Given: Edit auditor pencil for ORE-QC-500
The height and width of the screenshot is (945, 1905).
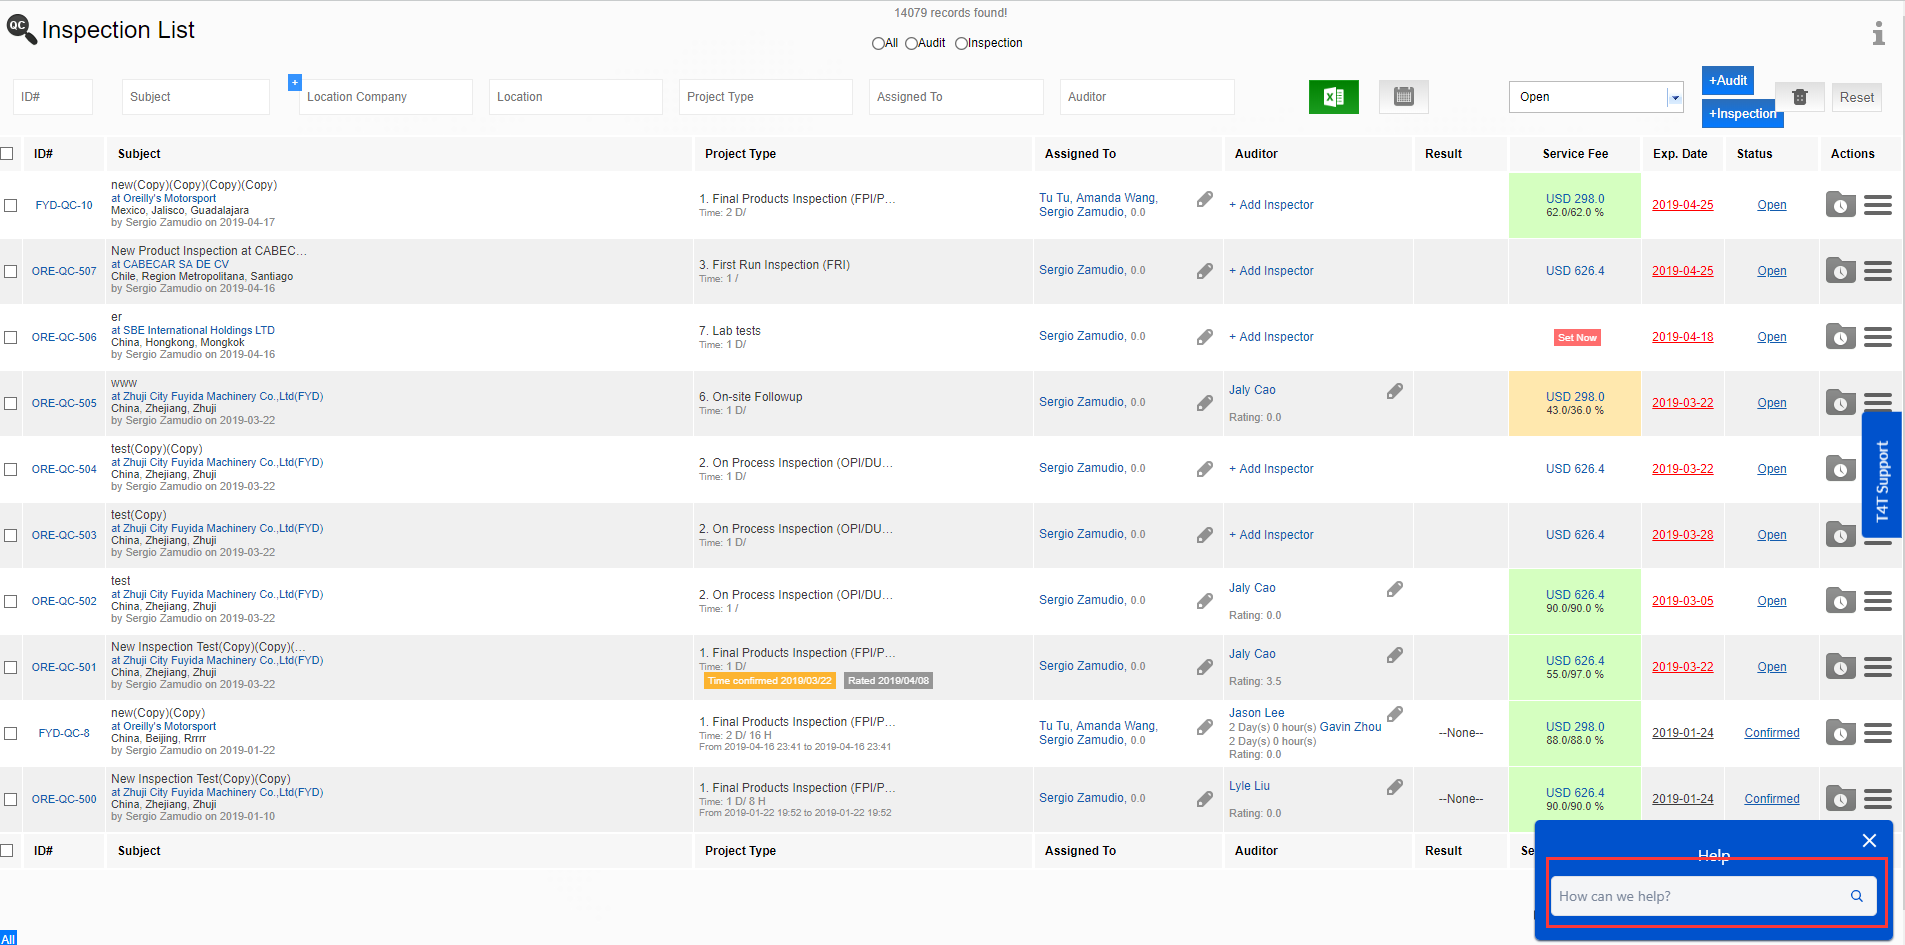Looking at the screenshot, I should point(1395,787).
